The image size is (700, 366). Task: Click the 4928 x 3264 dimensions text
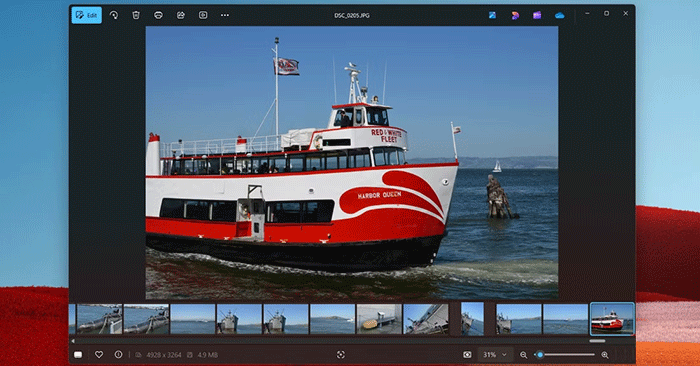coord(164,355)
